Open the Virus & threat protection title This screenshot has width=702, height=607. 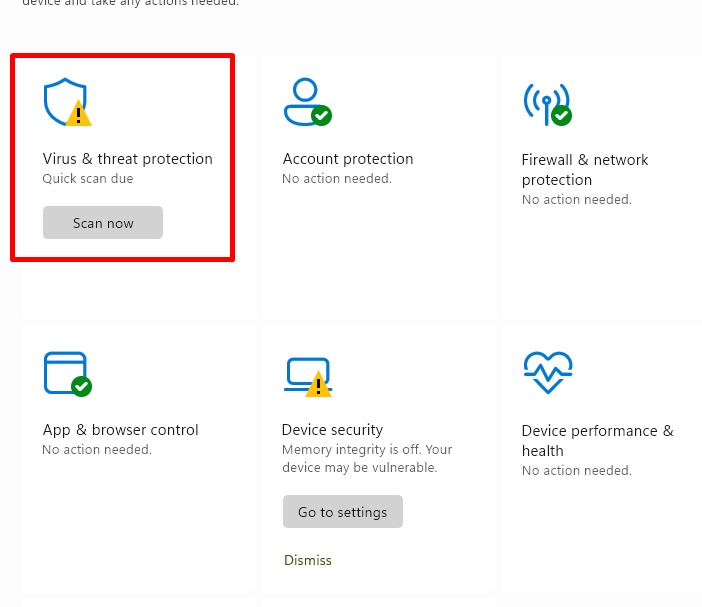127,159
